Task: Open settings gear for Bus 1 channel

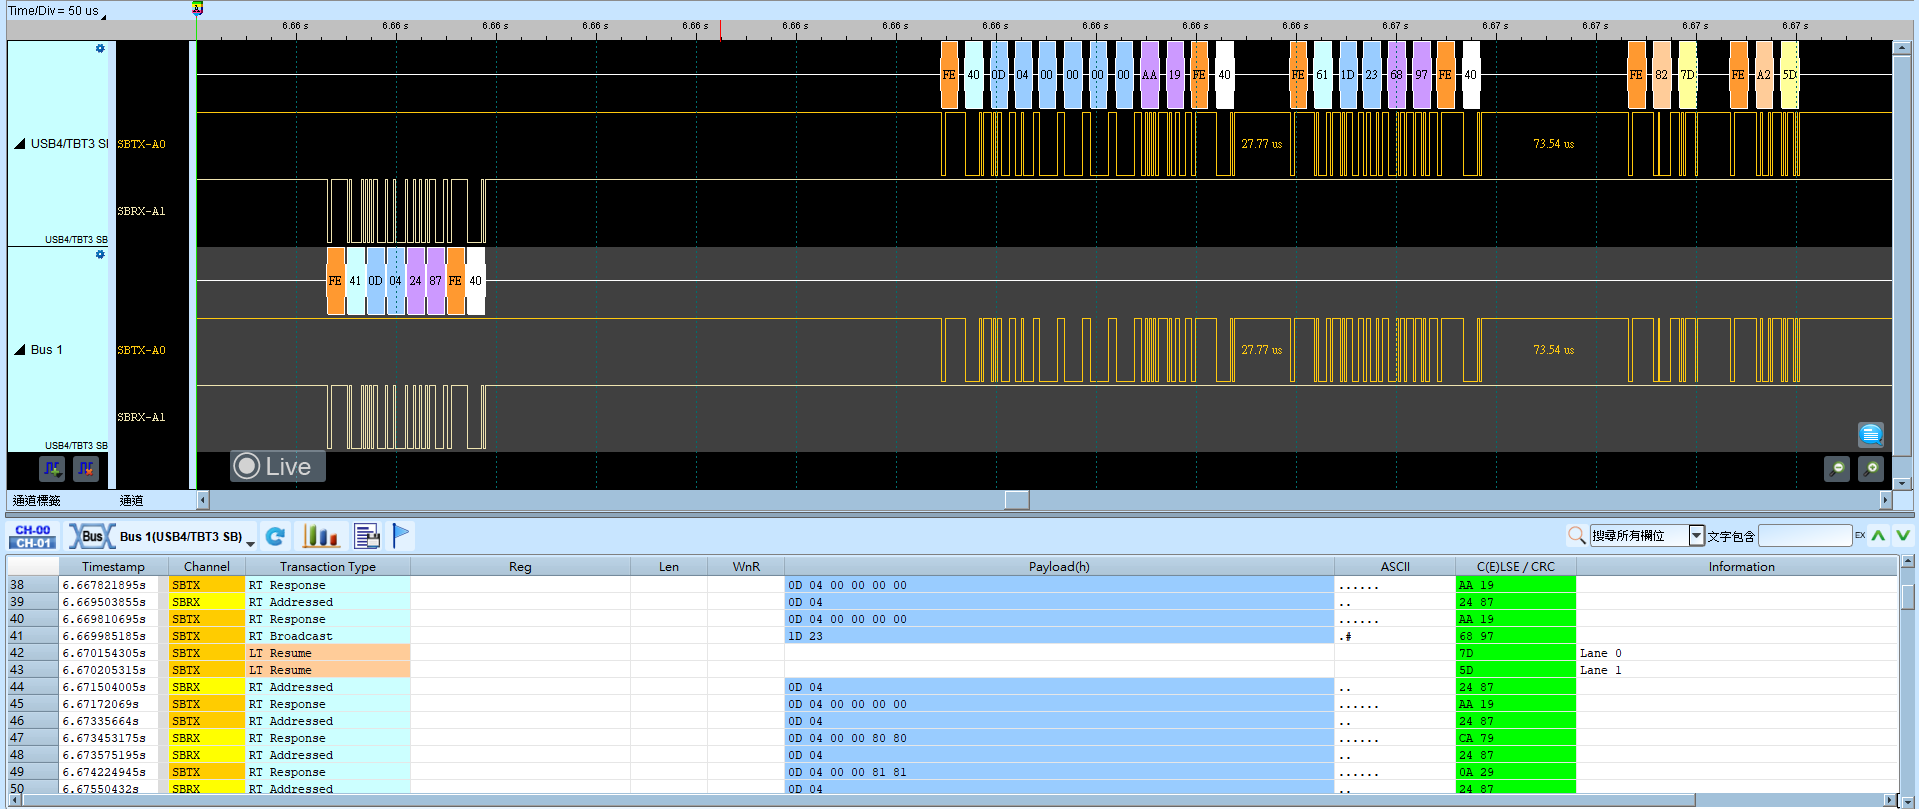Action: click(100, 254)
